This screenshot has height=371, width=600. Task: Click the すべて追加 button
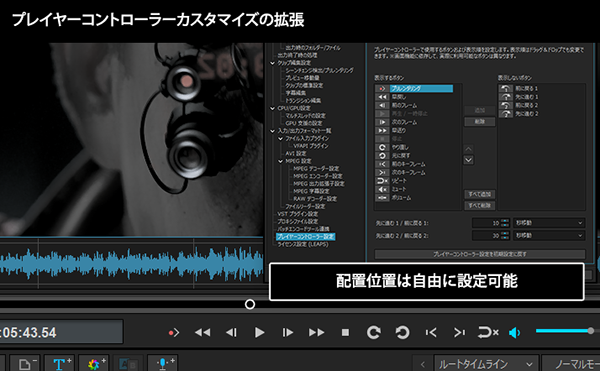click(480, 194)
